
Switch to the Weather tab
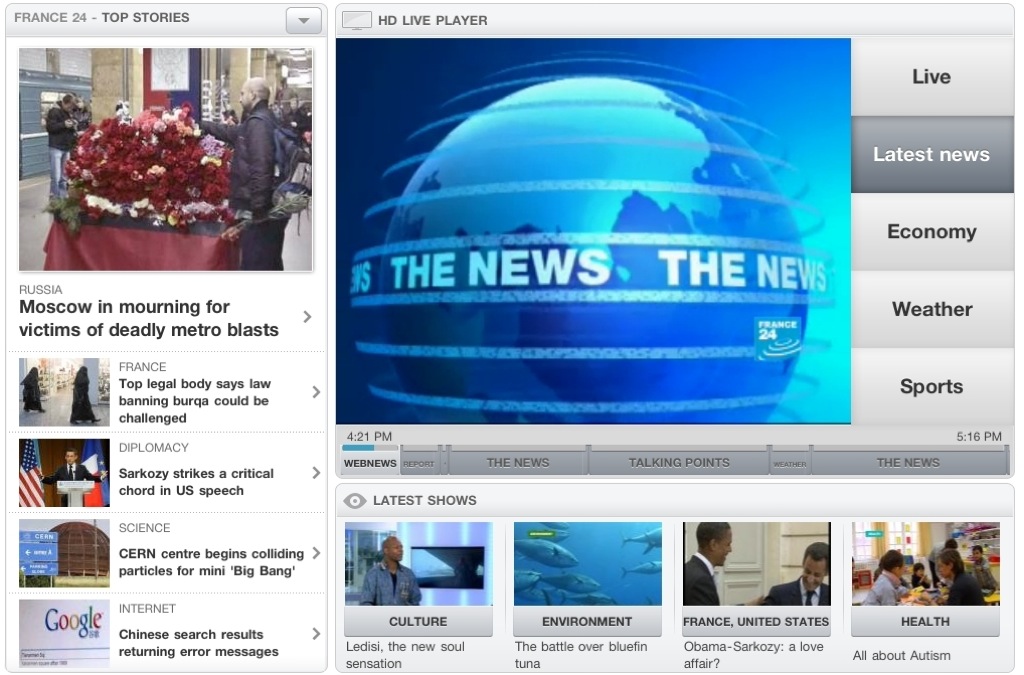click(x=932, y=309)
